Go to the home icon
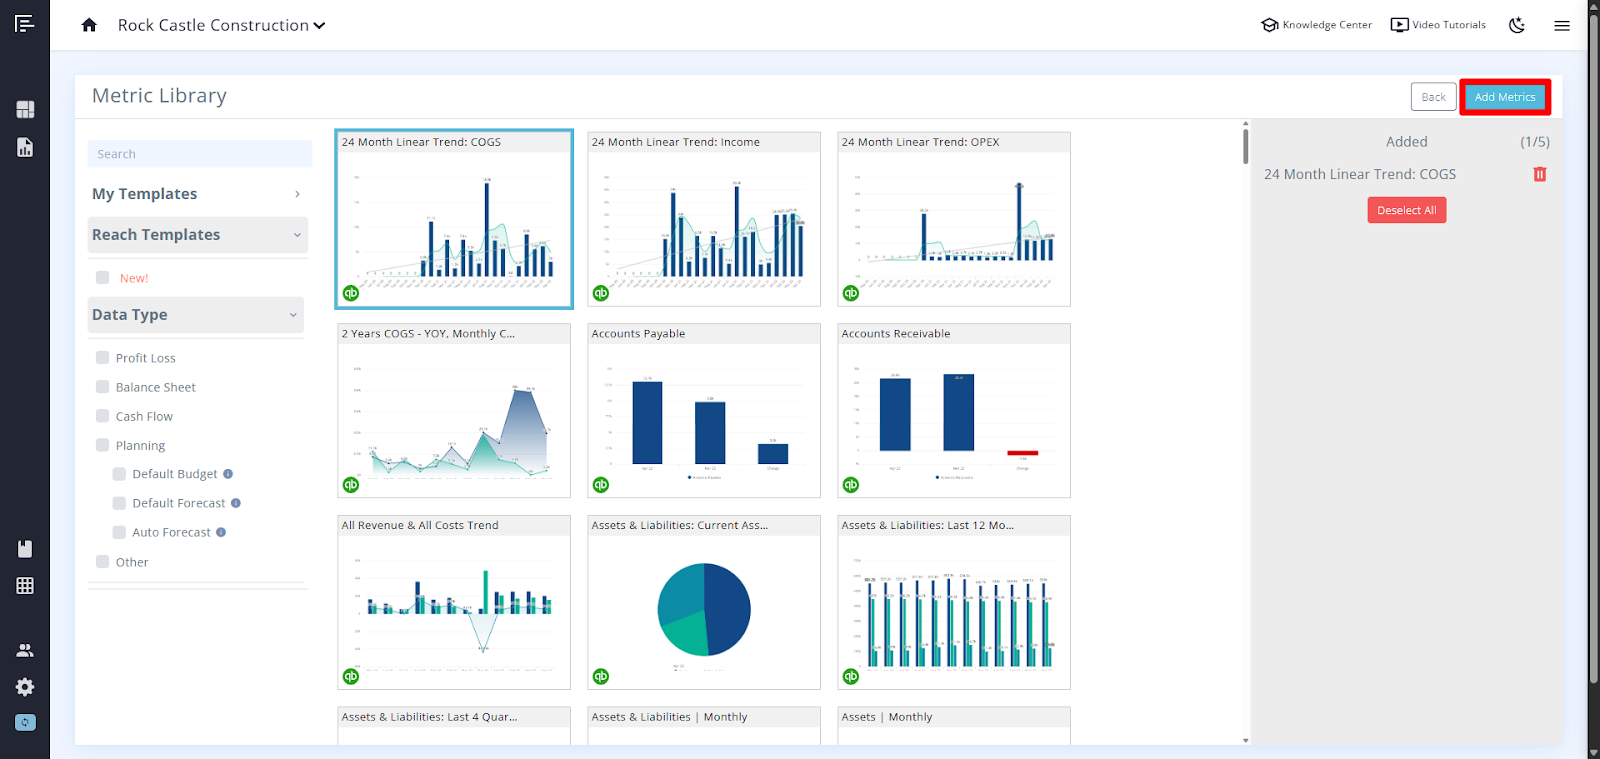Viewport: 1600px width, 759px height. [x=89, y=25]
